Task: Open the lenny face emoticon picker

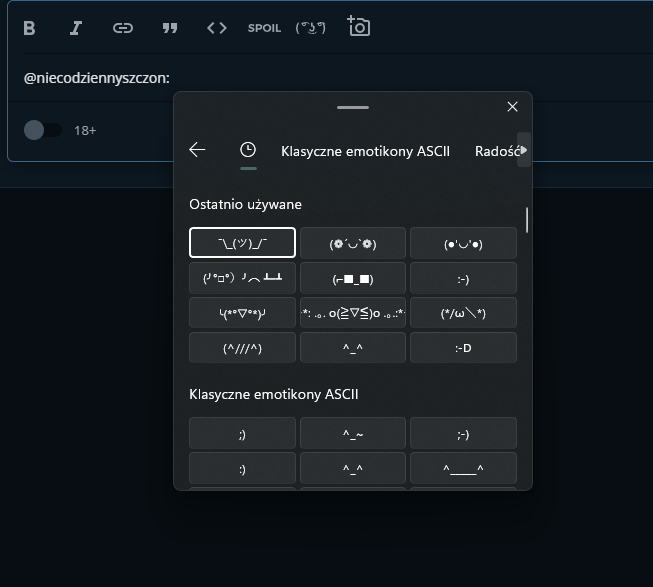Action: pyautogui.click(x=311, y=28)
